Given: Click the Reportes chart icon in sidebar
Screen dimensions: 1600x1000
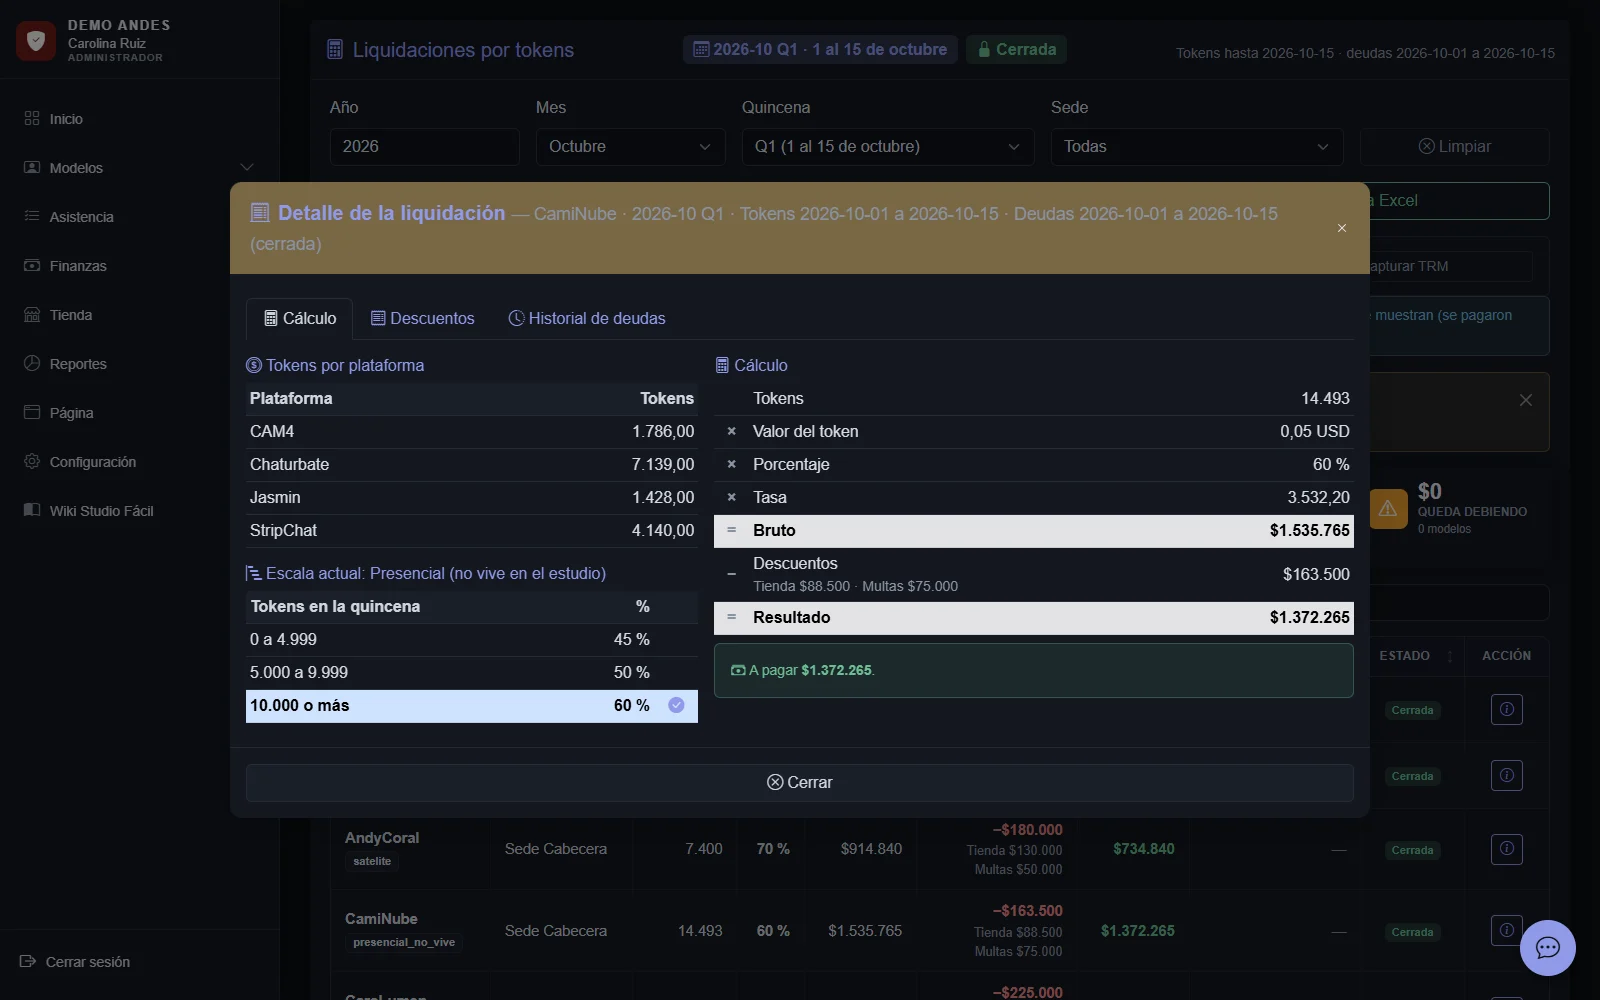Looking at the screenshot, I should tap(32, 363).
